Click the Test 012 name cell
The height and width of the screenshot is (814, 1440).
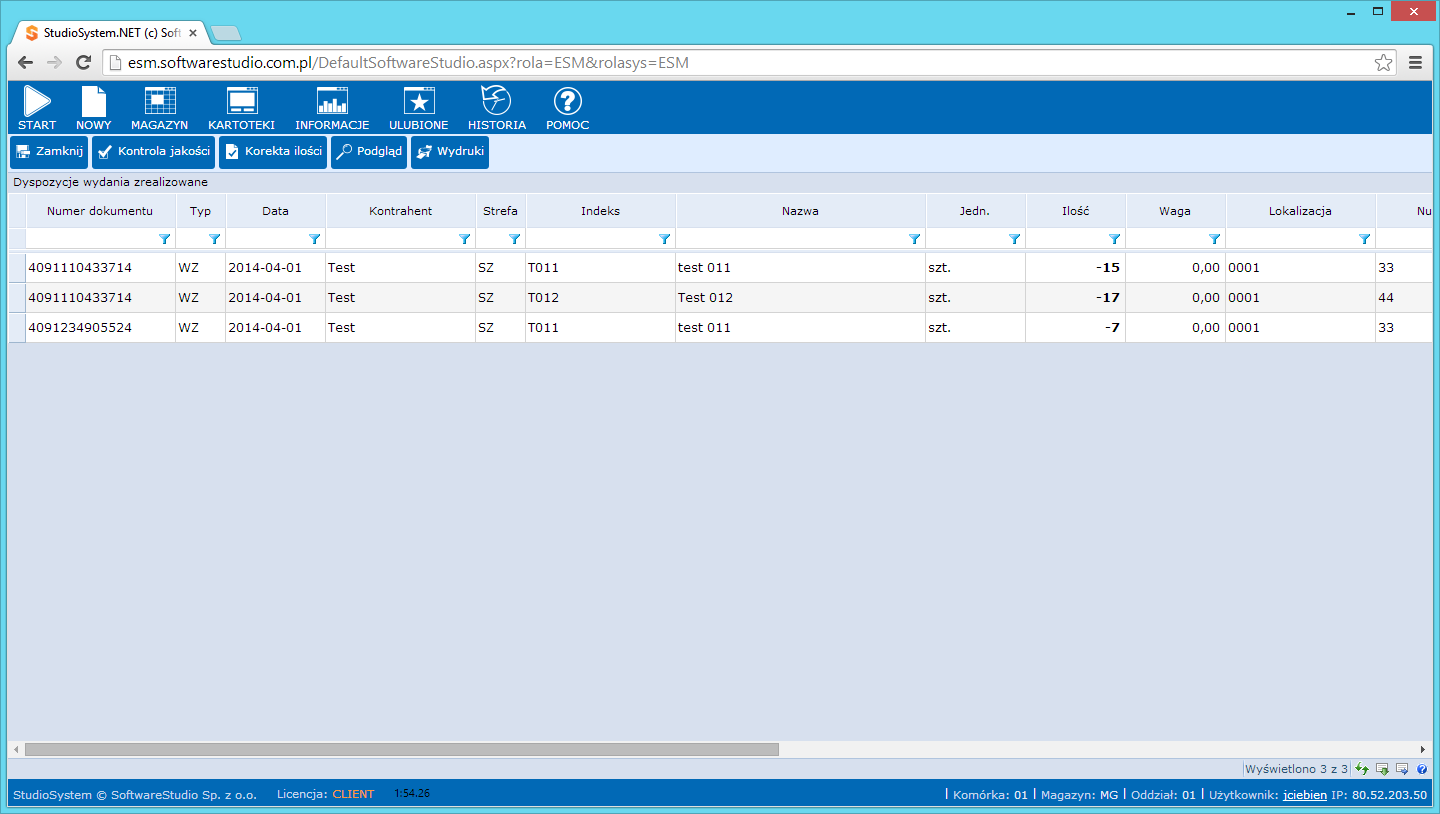800,298
